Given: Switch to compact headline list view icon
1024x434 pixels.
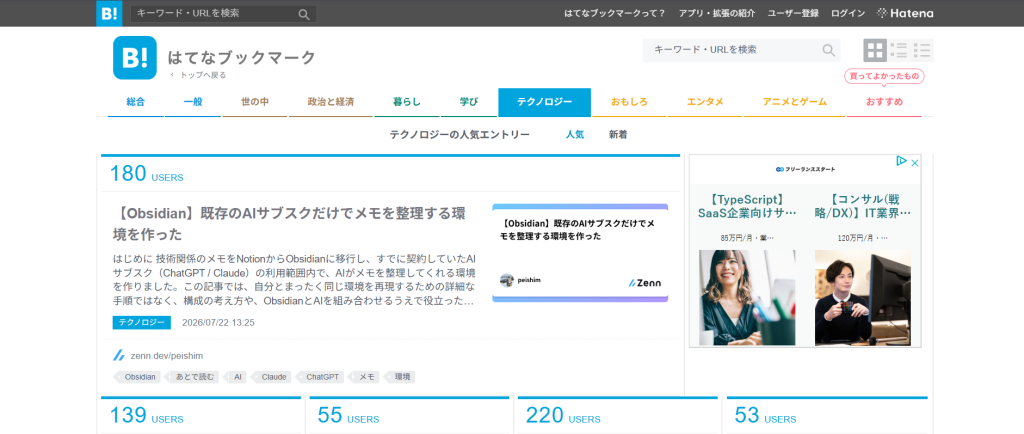Looking at the screenshot, I should [922, 50].
